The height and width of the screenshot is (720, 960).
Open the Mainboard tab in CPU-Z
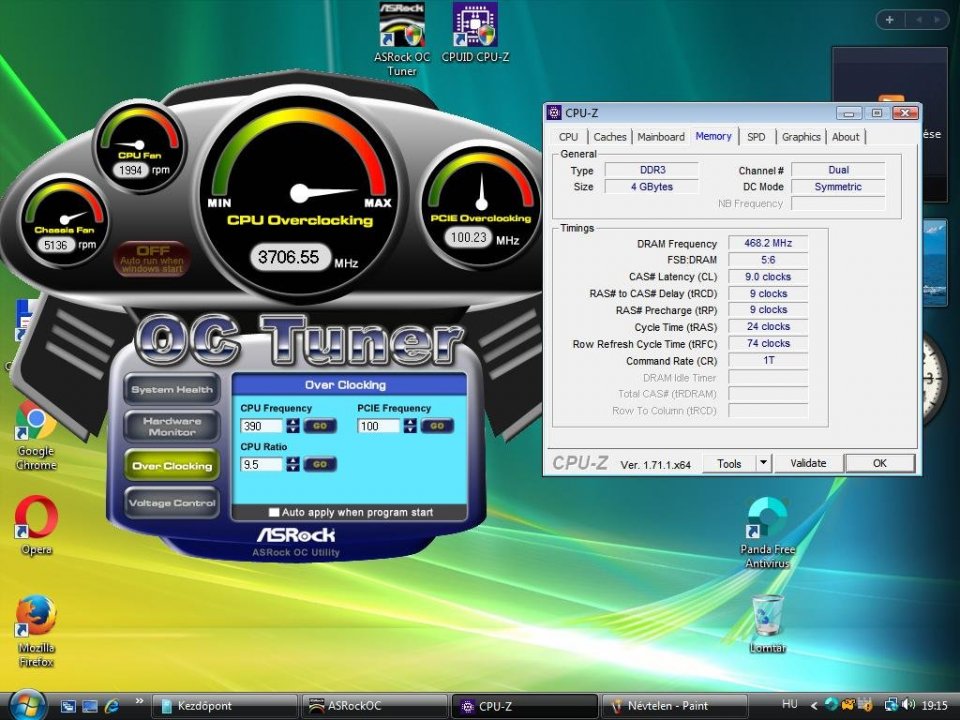click(x=661, y=137)
